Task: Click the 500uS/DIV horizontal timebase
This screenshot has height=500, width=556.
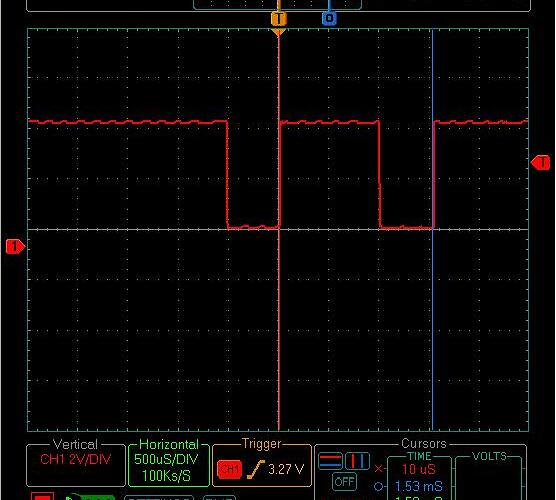Action: (x=166, y=459)
